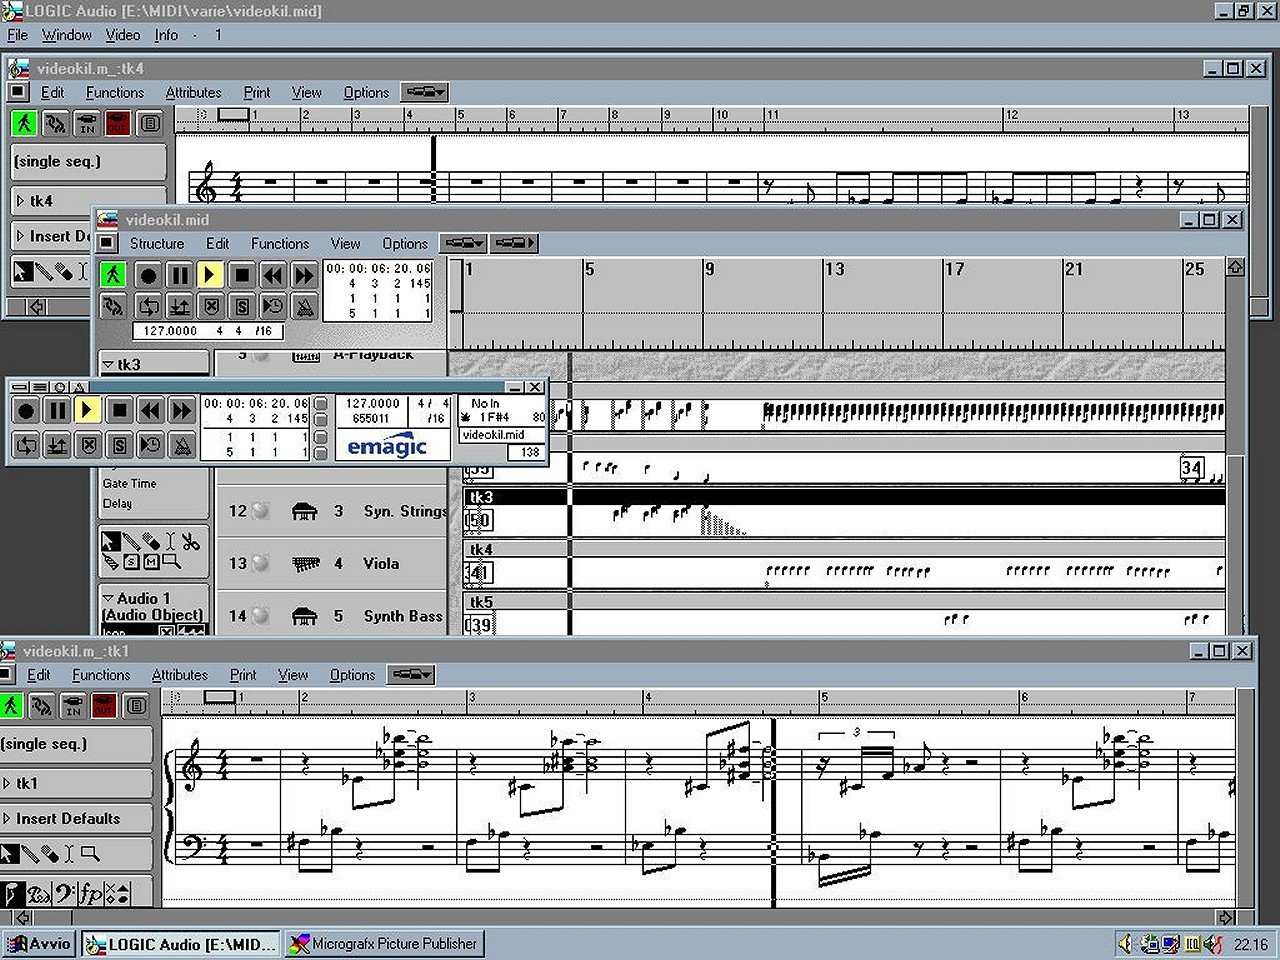Toggle Solo in the floating transport bar
The width and height of the screenshot is (1280, 960).
coord(119,445)
